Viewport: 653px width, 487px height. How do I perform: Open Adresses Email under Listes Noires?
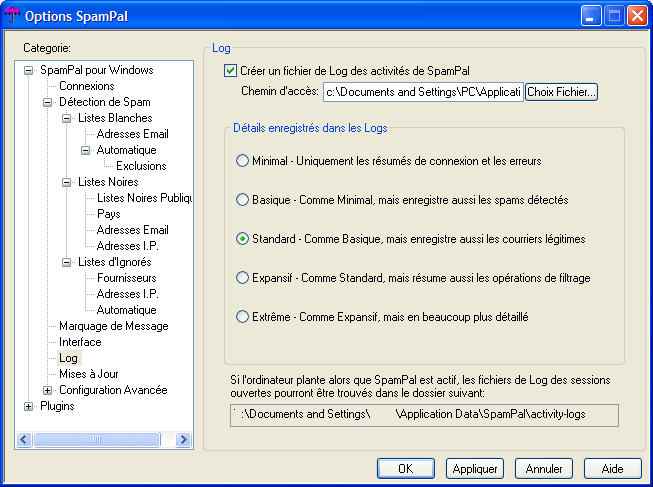132,230
